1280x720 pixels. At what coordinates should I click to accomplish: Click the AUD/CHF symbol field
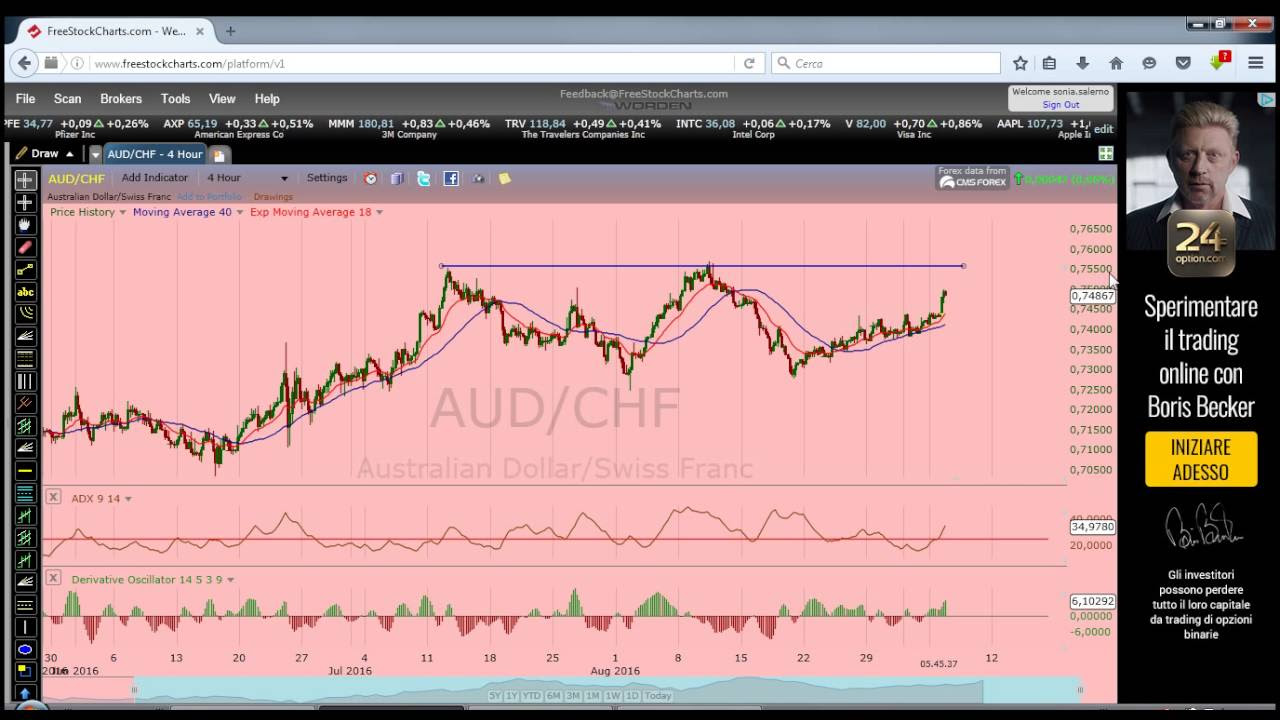(x=77, y=179)
